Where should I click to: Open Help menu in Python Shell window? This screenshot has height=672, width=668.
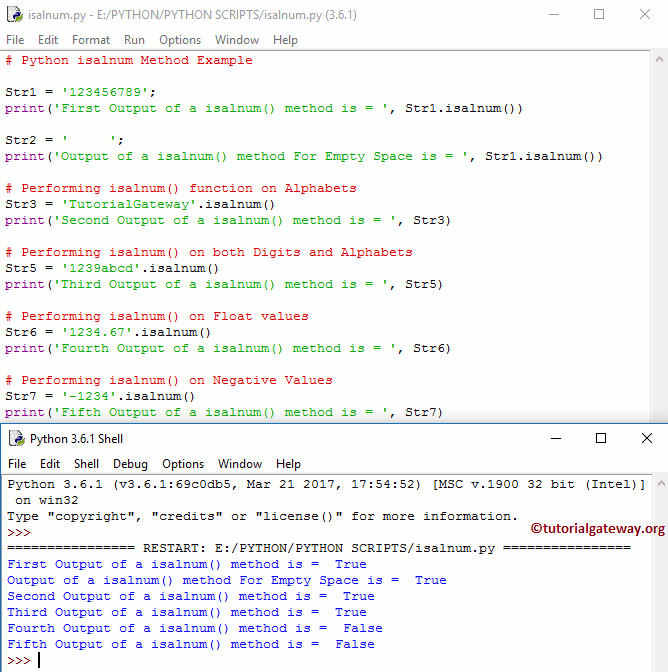pyautogui.click(x=288, y=464)
